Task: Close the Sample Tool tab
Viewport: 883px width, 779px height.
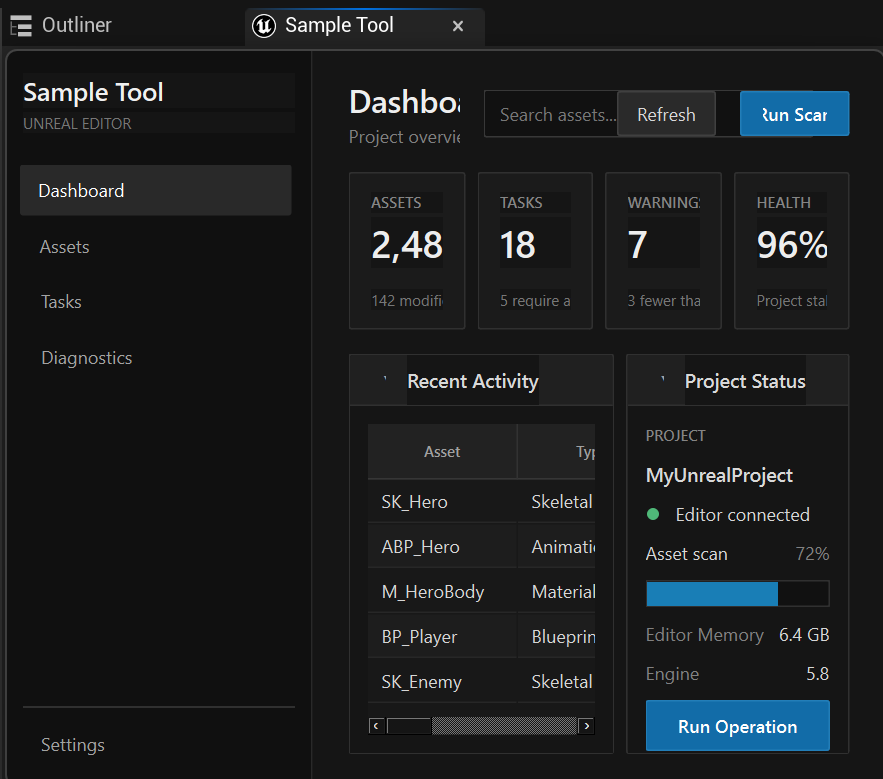Action: 458,26
